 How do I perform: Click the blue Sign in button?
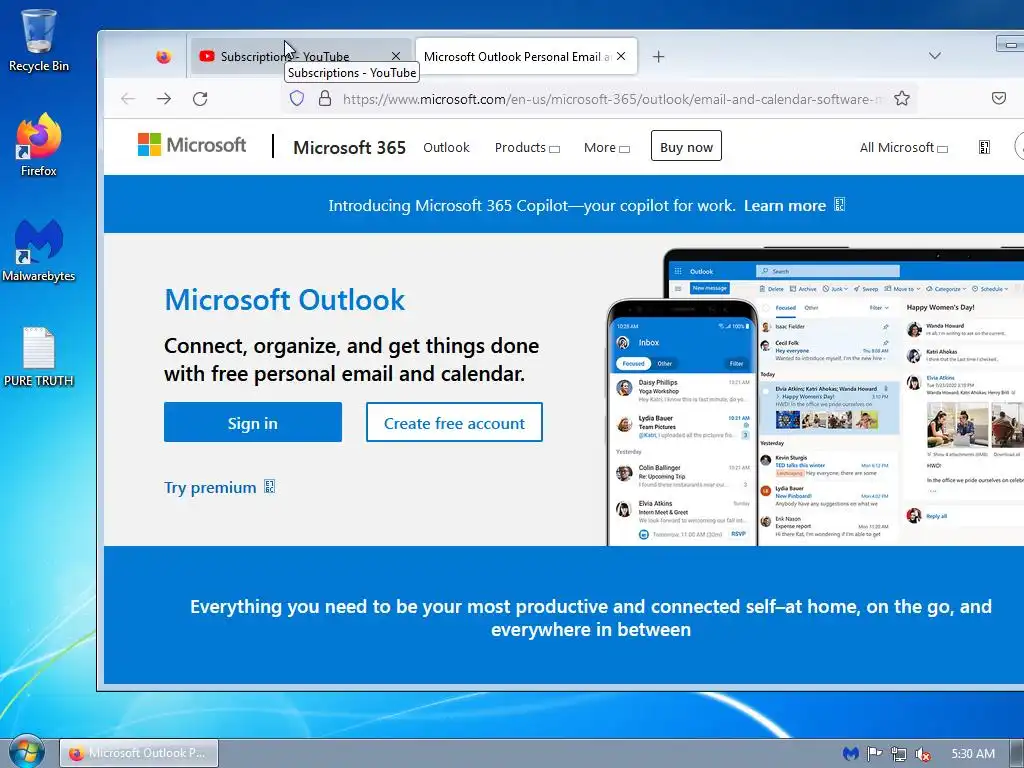click(253, 423)
